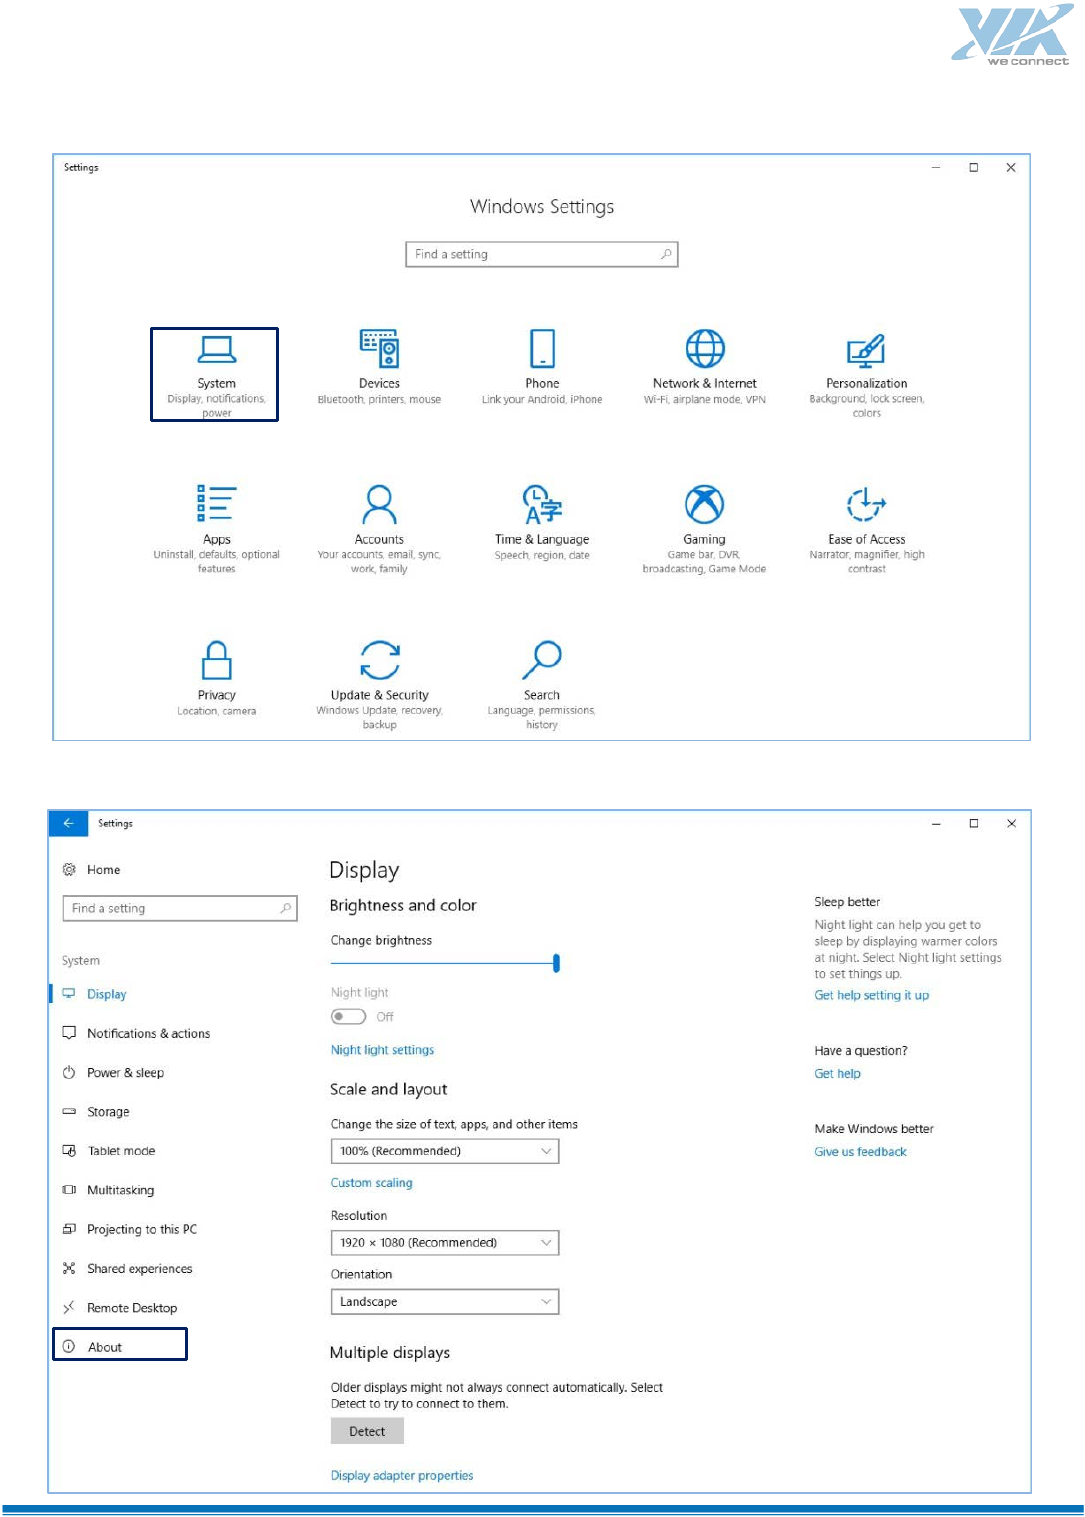Toggle the Night light switch
This screenshot has width=1085, height=1517.
coord(349,1016)
